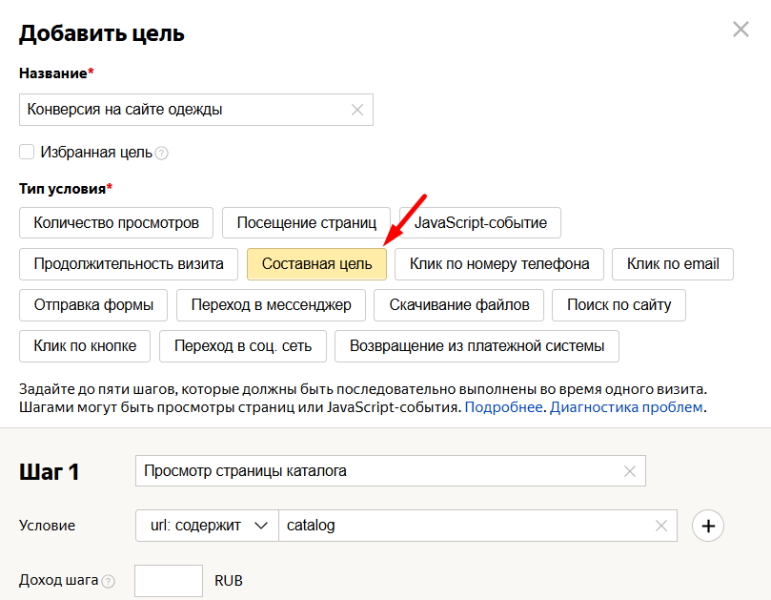The width and height of the screenshot is (771, 600).
Task: Close the Добавить цель dialog
Action: coord(740,30)
